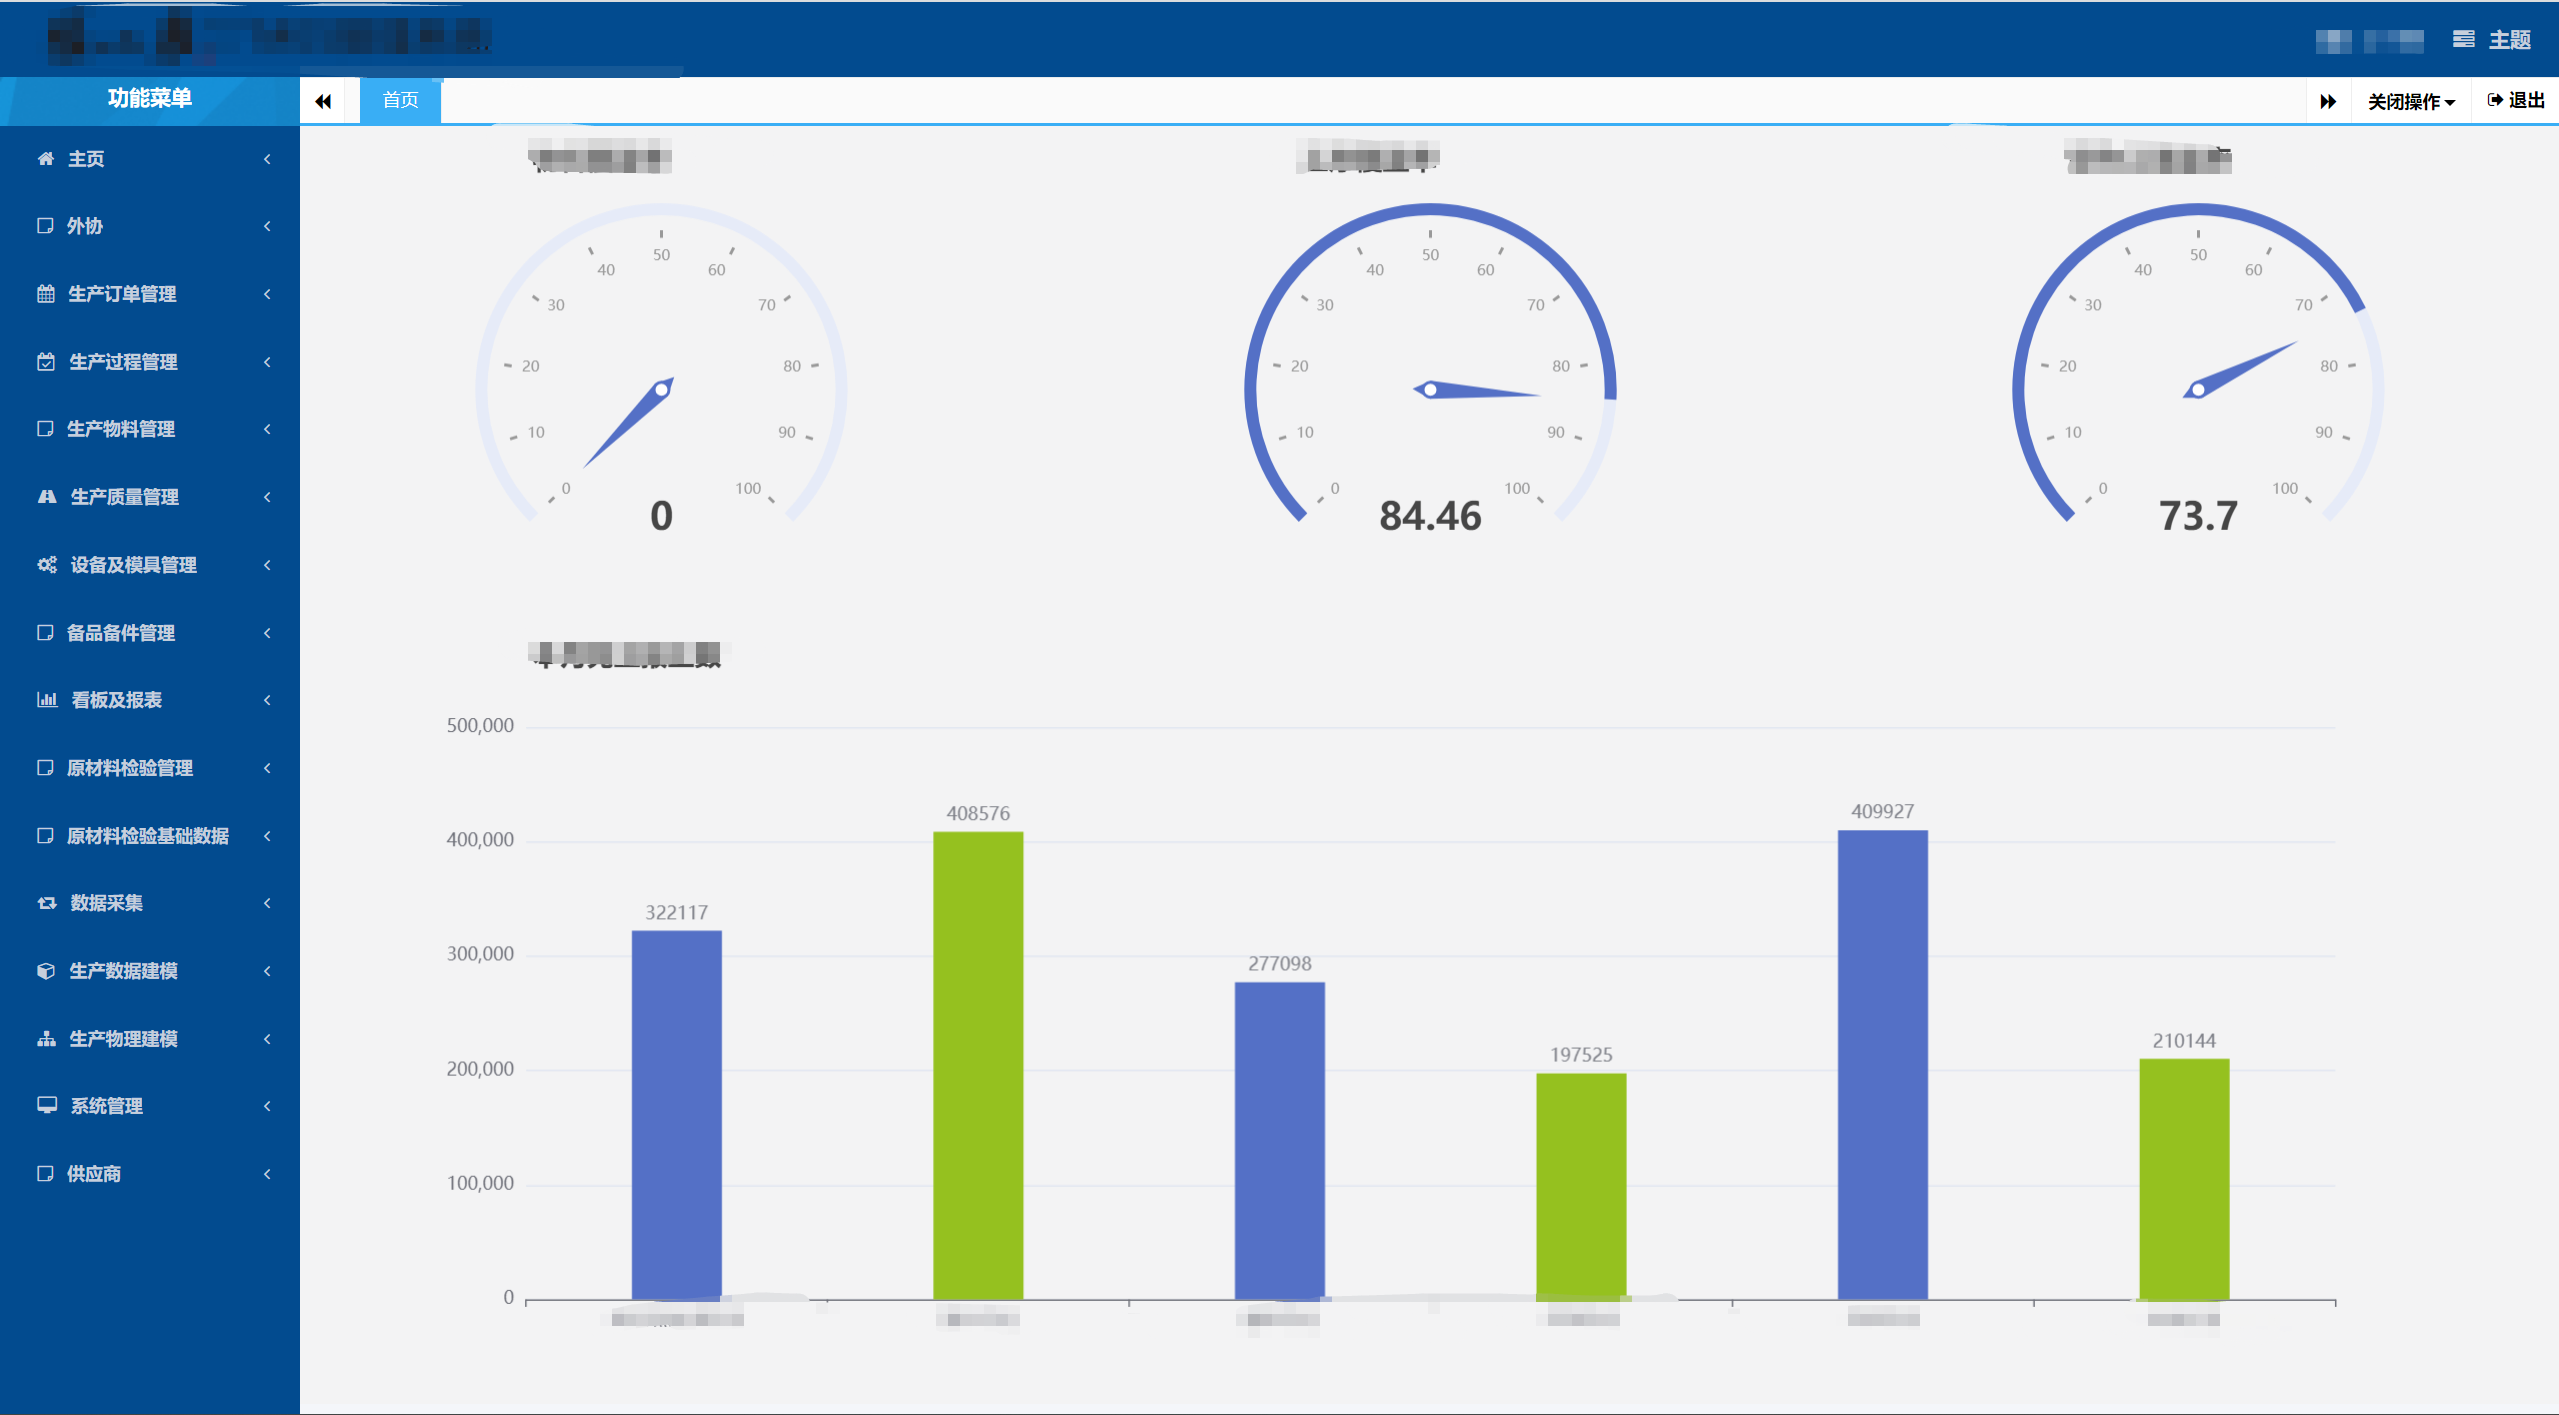
Task: Click the blue bar labeled 409927
Action: point(1883,1065)
